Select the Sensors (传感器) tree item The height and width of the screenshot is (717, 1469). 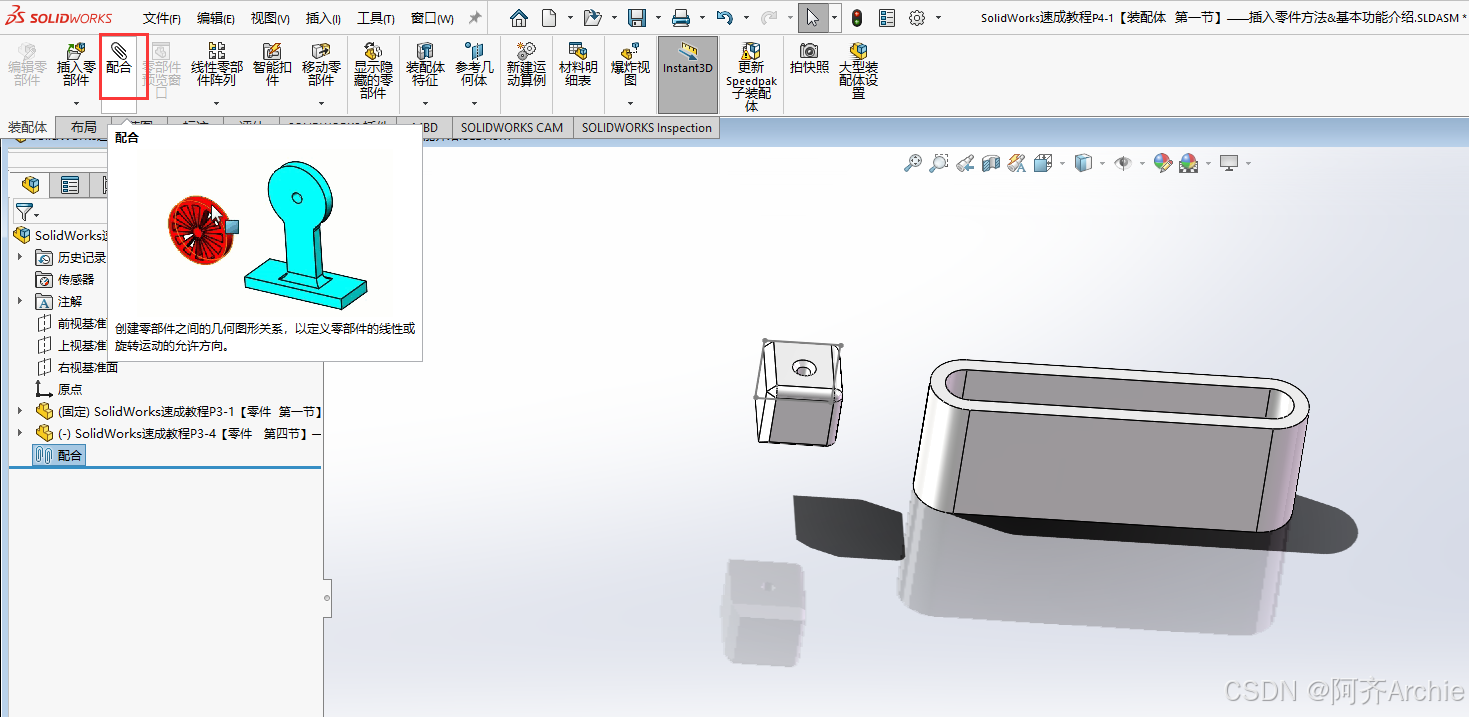click(x=65, y=279)
